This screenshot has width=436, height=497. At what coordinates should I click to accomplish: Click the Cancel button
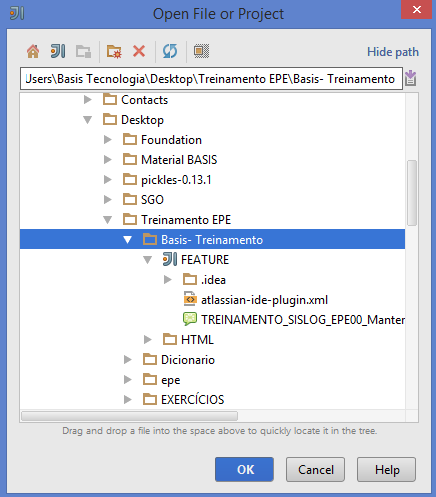(315, 469)
